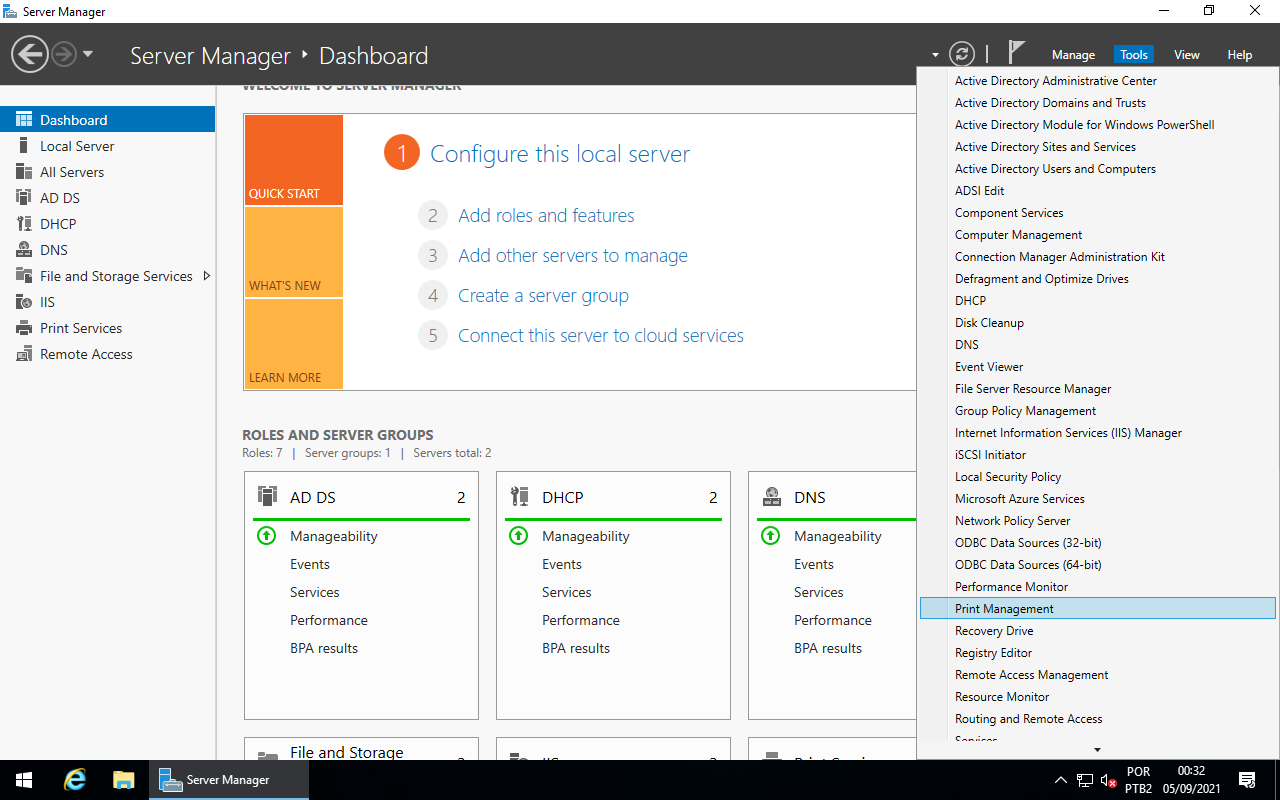Click the IIS icon in sidebar
The height and width of the screenshot is (800, 1280).
pyautogui.click(x=24, y=302)
